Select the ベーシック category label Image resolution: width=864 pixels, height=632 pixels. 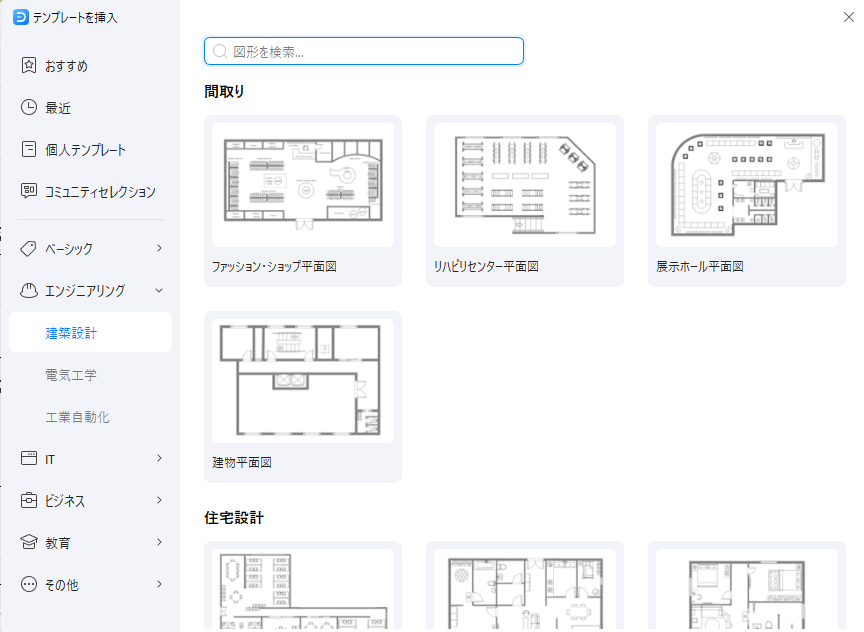tap(69, 249)
